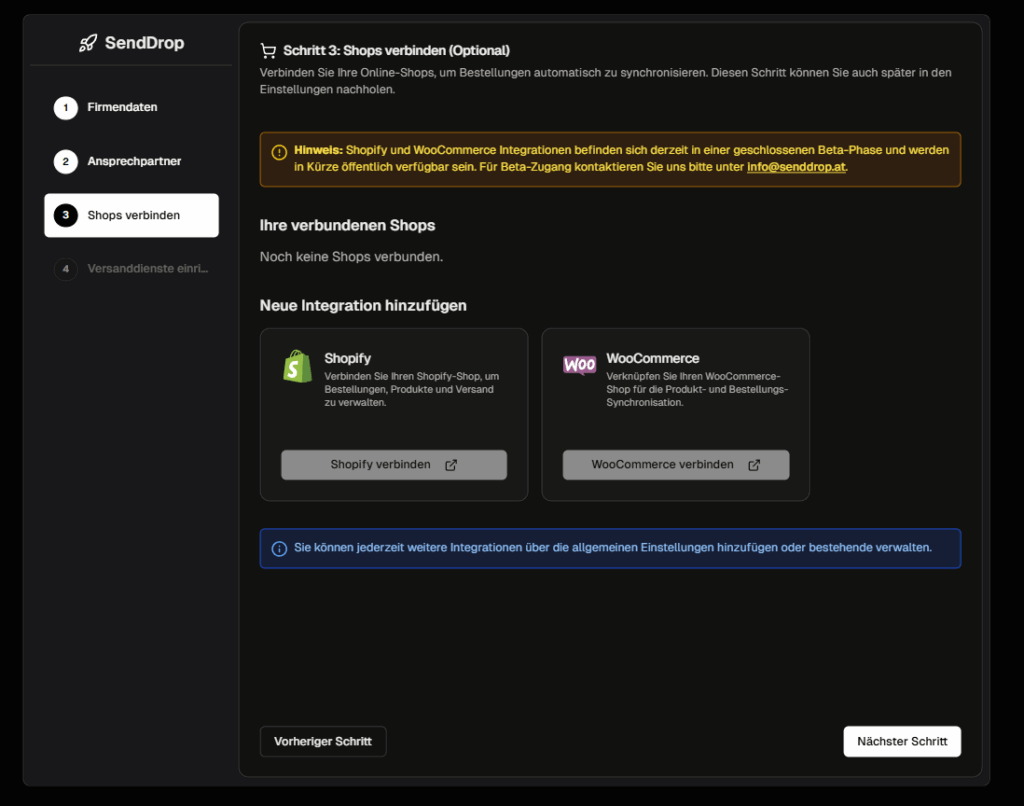1024x806 pixels.
Task: Click the Hinweis label in the warning
Action: tap(318, 150)
